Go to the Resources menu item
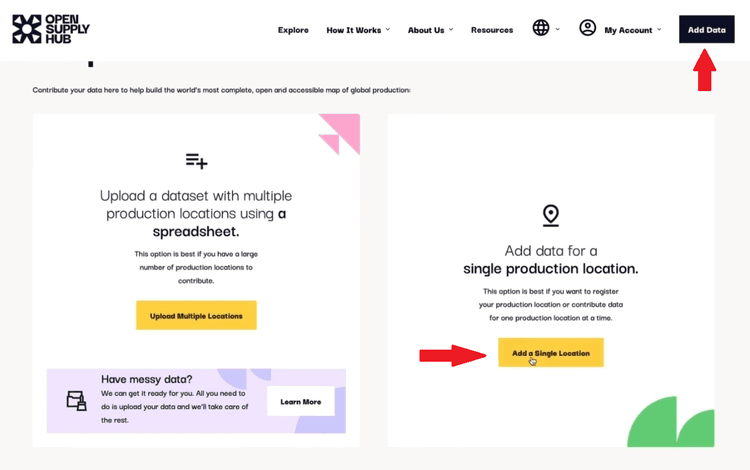The height and width of the screenshot is (470, 750). [x=492, y=30]
